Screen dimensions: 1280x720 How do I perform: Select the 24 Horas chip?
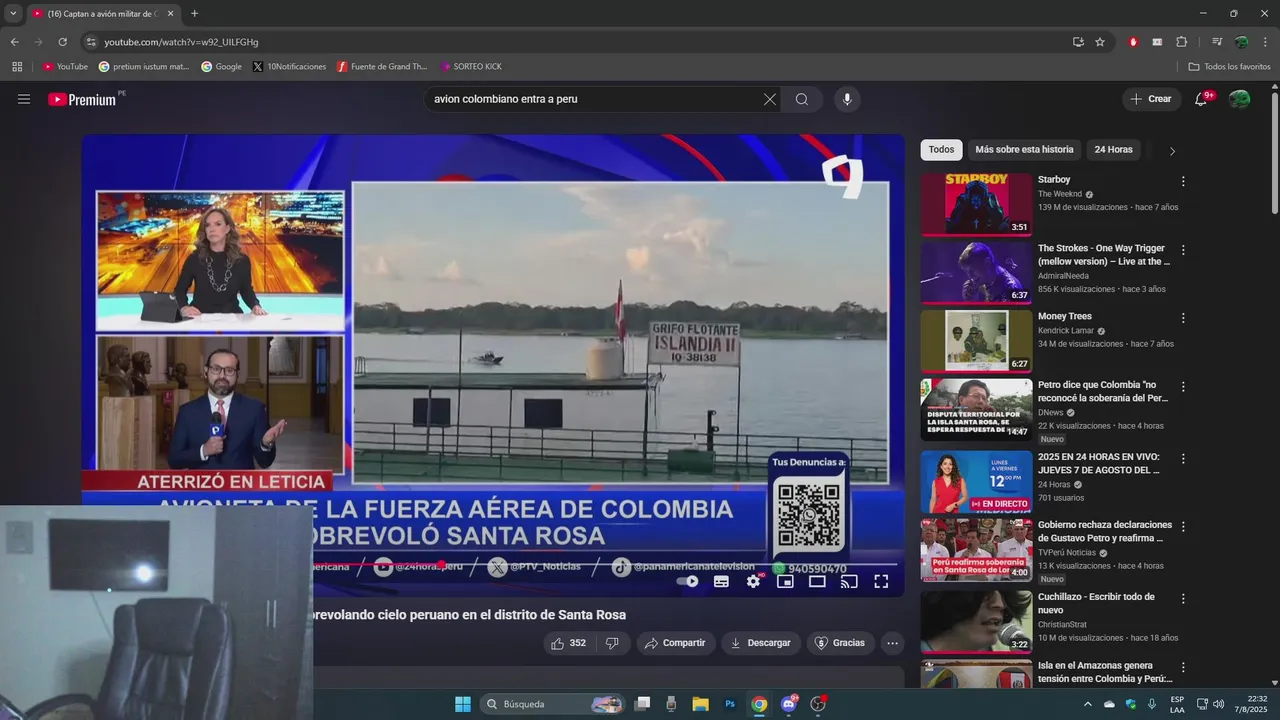tap(1113, 150)
